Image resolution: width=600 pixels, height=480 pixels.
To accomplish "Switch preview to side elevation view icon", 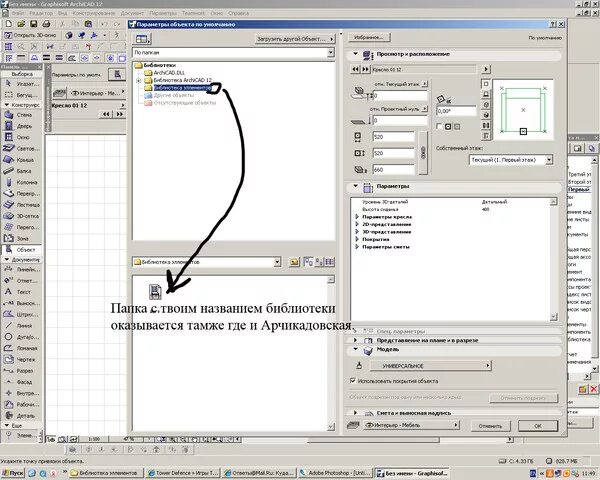I will [486, 94].
